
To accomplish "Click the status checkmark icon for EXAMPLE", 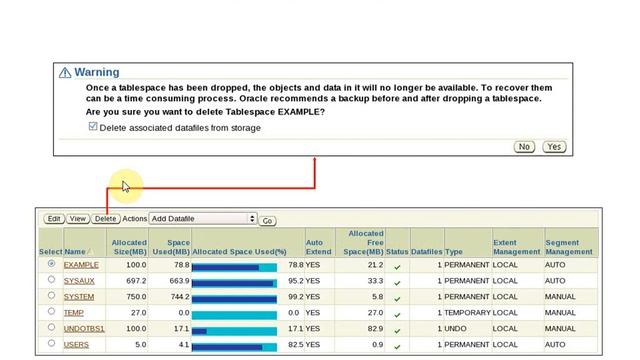I will click(397, 267).
